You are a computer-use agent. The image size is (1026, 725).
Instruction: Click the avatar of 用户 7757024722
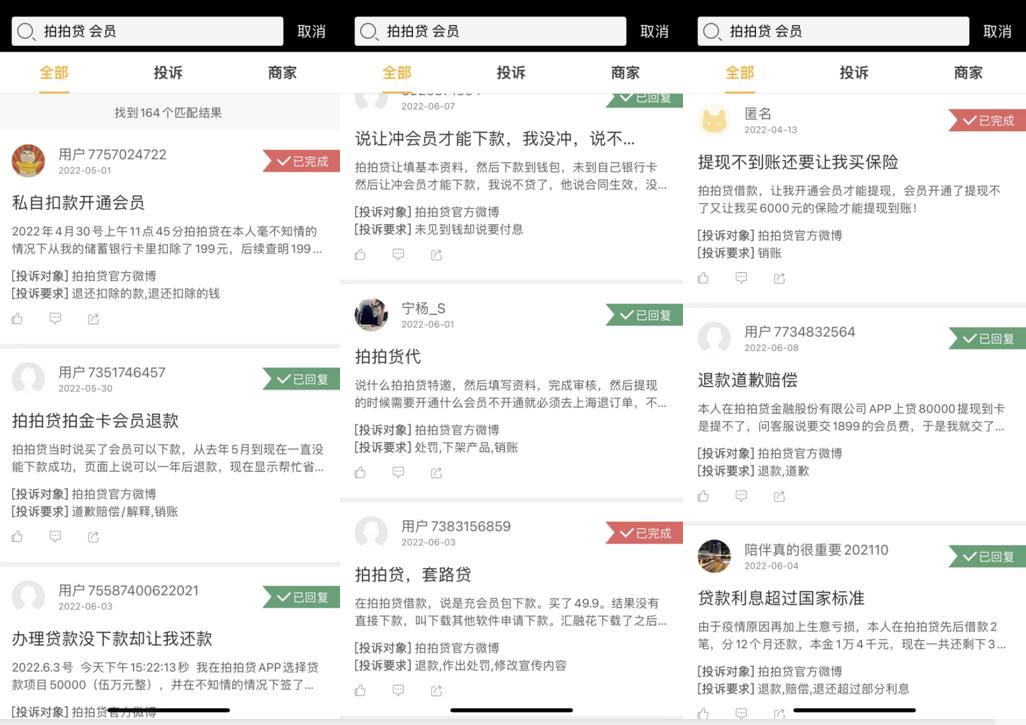[x=29, y=161]
